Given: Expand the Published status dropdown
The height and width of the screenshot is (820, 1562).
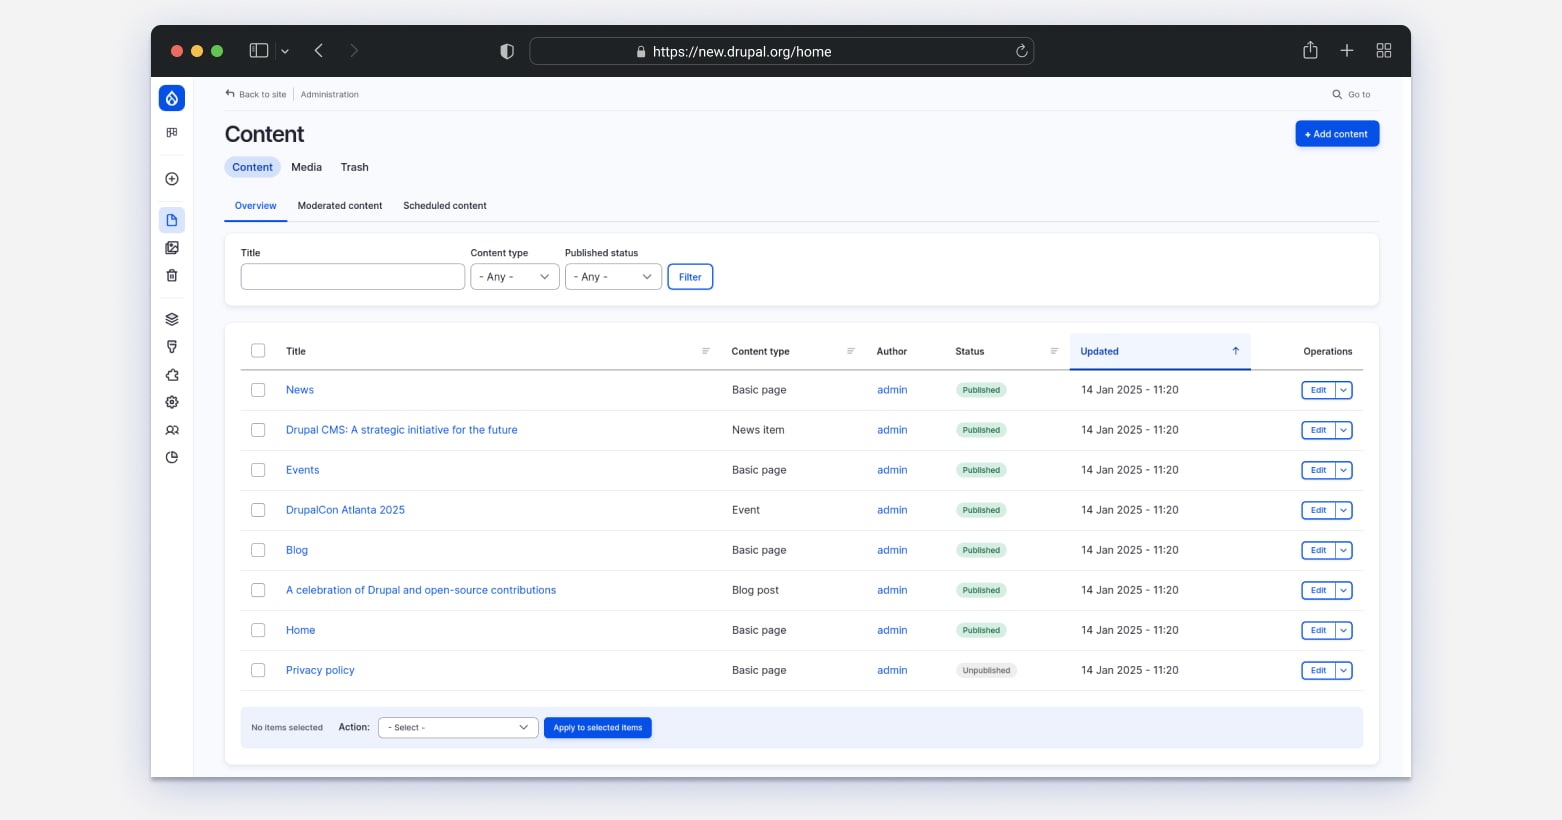Looking at the screenshot, I should coord(613,277).
